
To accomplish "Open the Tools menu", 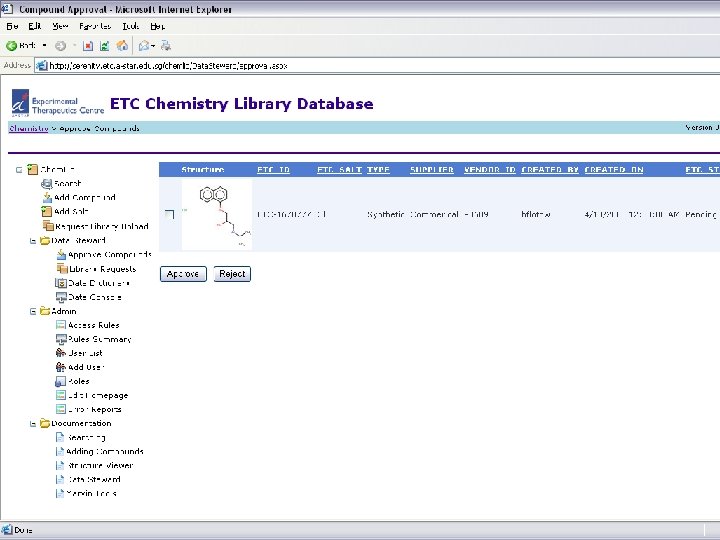I will point(131,26).
